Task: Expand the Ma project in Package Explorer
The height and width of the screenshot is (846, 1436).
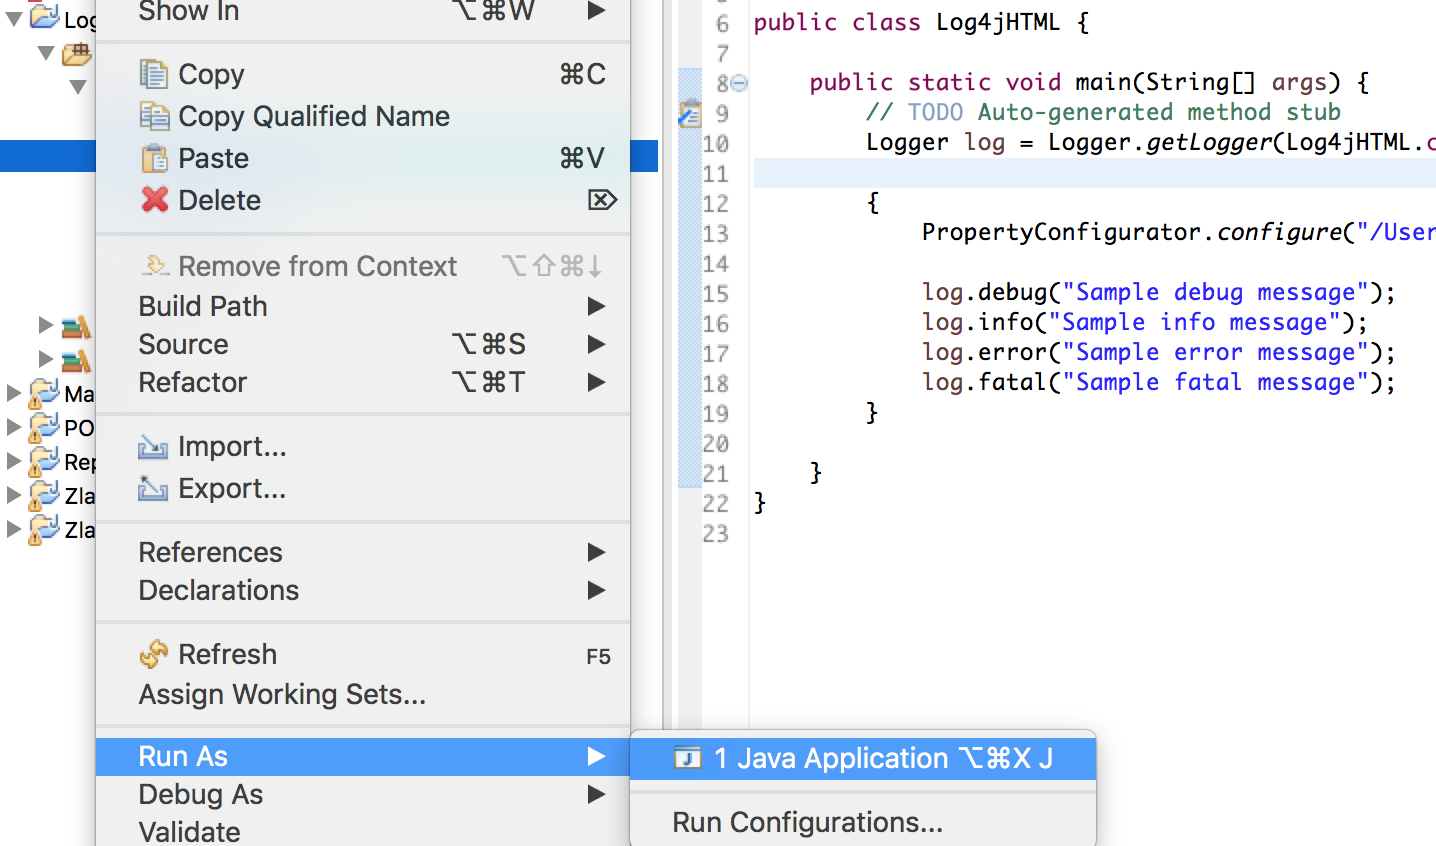Action: [x=12, y=393]
